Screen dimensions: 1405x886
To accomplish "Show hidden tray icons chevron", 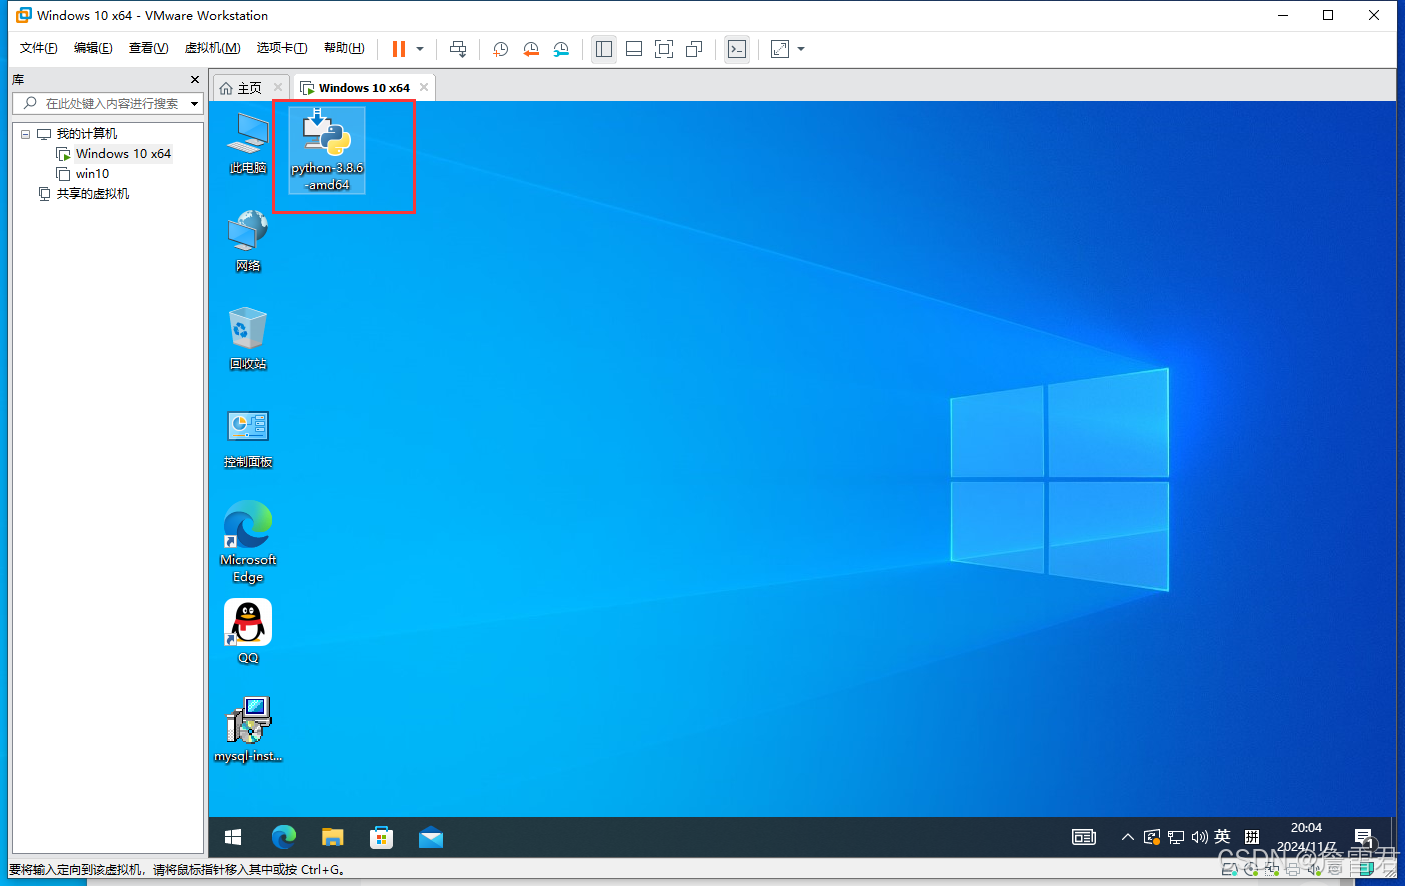I will (x=1128, y=837).
